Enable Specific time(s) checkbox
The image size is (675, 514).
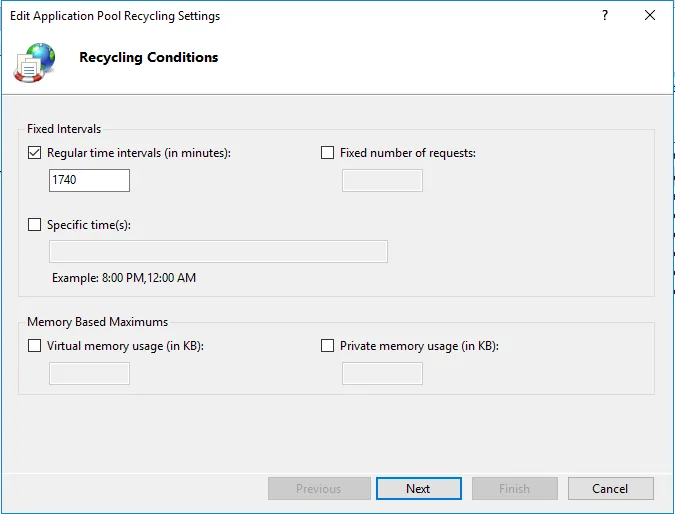pos(34,225)
